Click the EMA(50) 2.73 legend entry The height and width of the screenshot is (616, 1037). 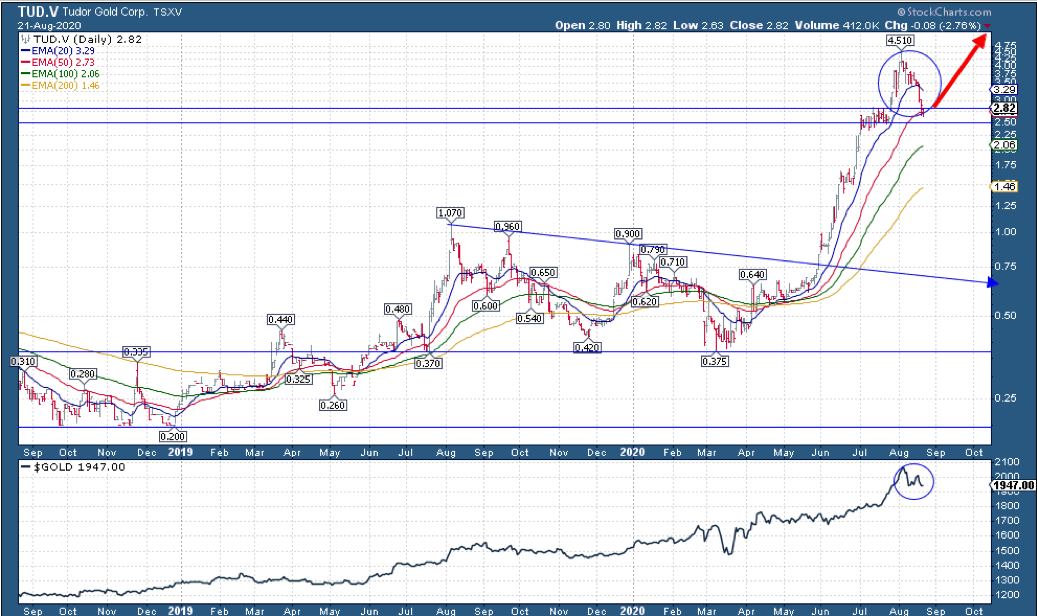click(x=58, y=62)
